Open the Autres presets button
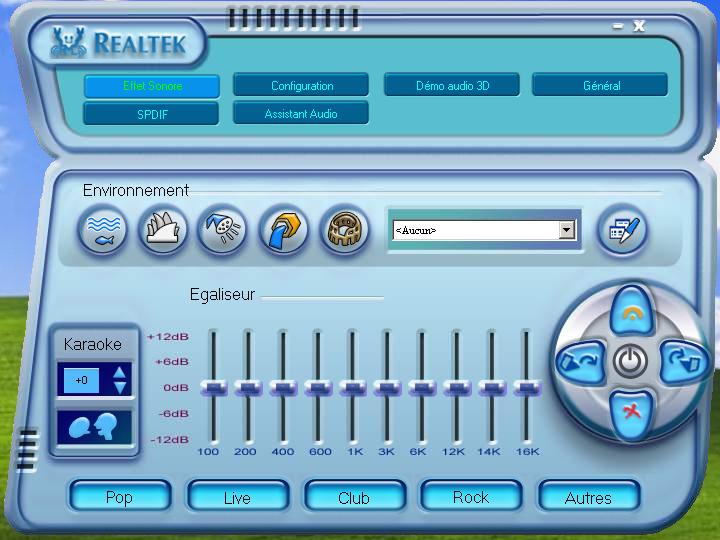The height and width of the screenshot is (540, 720). click(589, 497)
